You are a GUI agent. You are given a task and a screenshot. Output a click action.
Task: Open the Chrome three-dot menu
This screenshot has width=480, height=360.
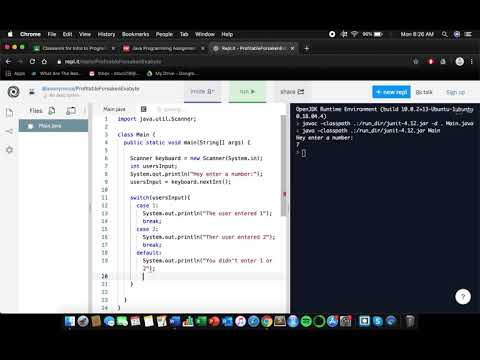point(471,62)
